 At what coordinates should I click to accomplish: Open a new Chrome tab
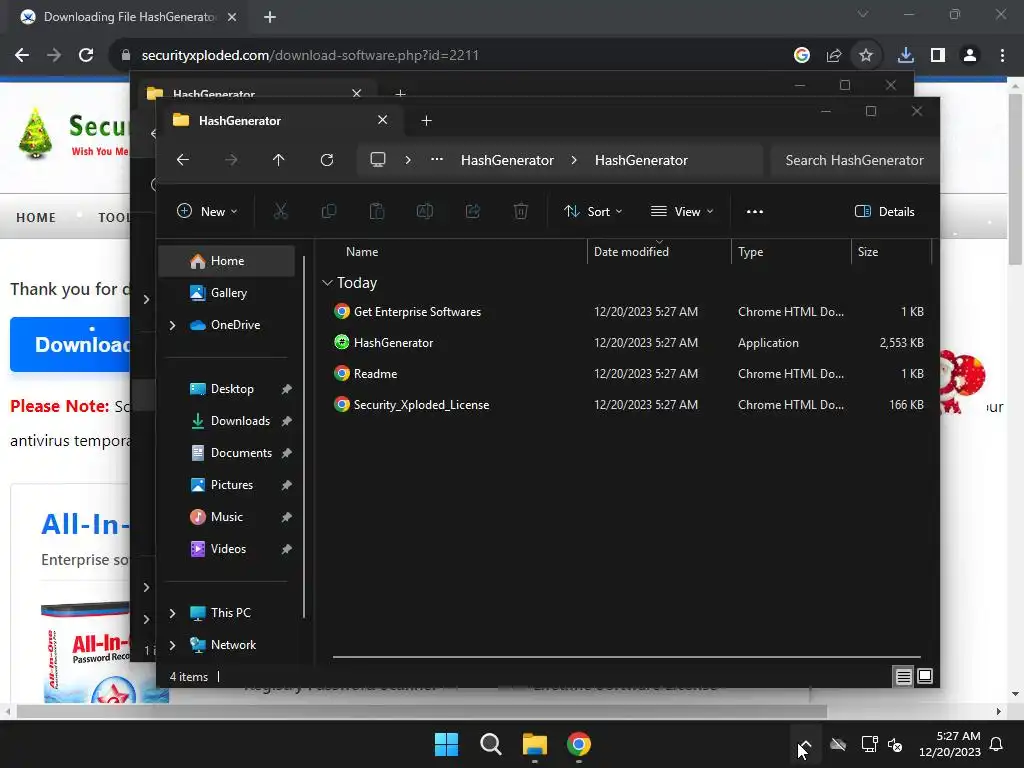coord(270,17)
